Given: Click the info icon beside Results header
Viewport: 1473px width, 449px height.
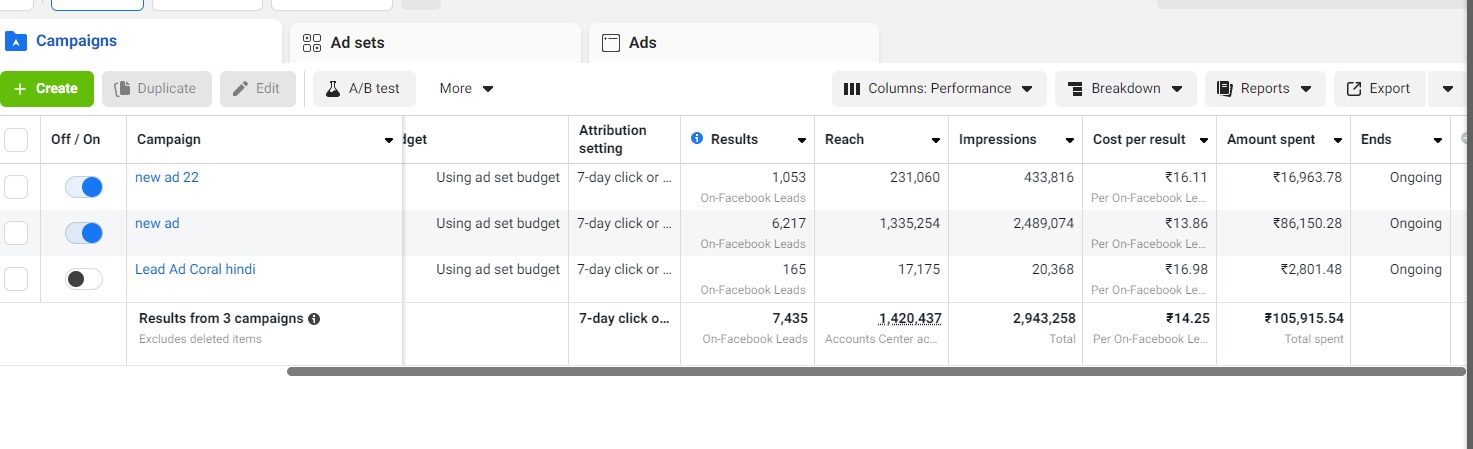Looking at the screenshot, I should (697, 139).
